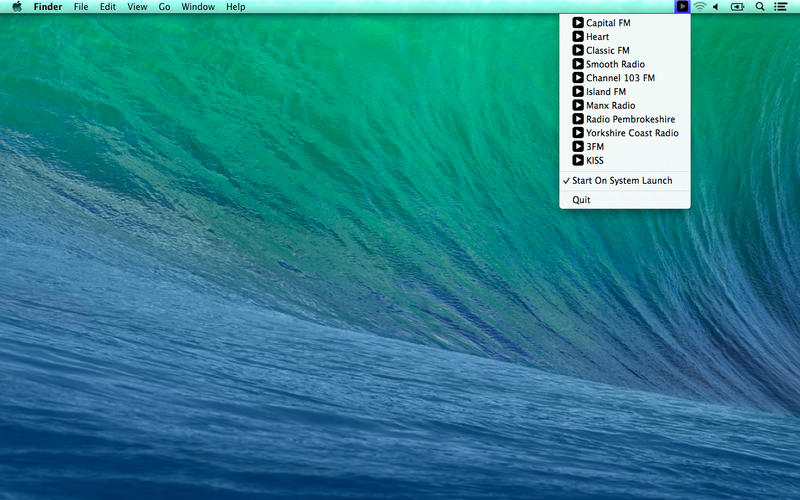Viewport: 800px width, 500px height.
Task: Click the play icon beside KISS
Action: (x=578, y=161)
